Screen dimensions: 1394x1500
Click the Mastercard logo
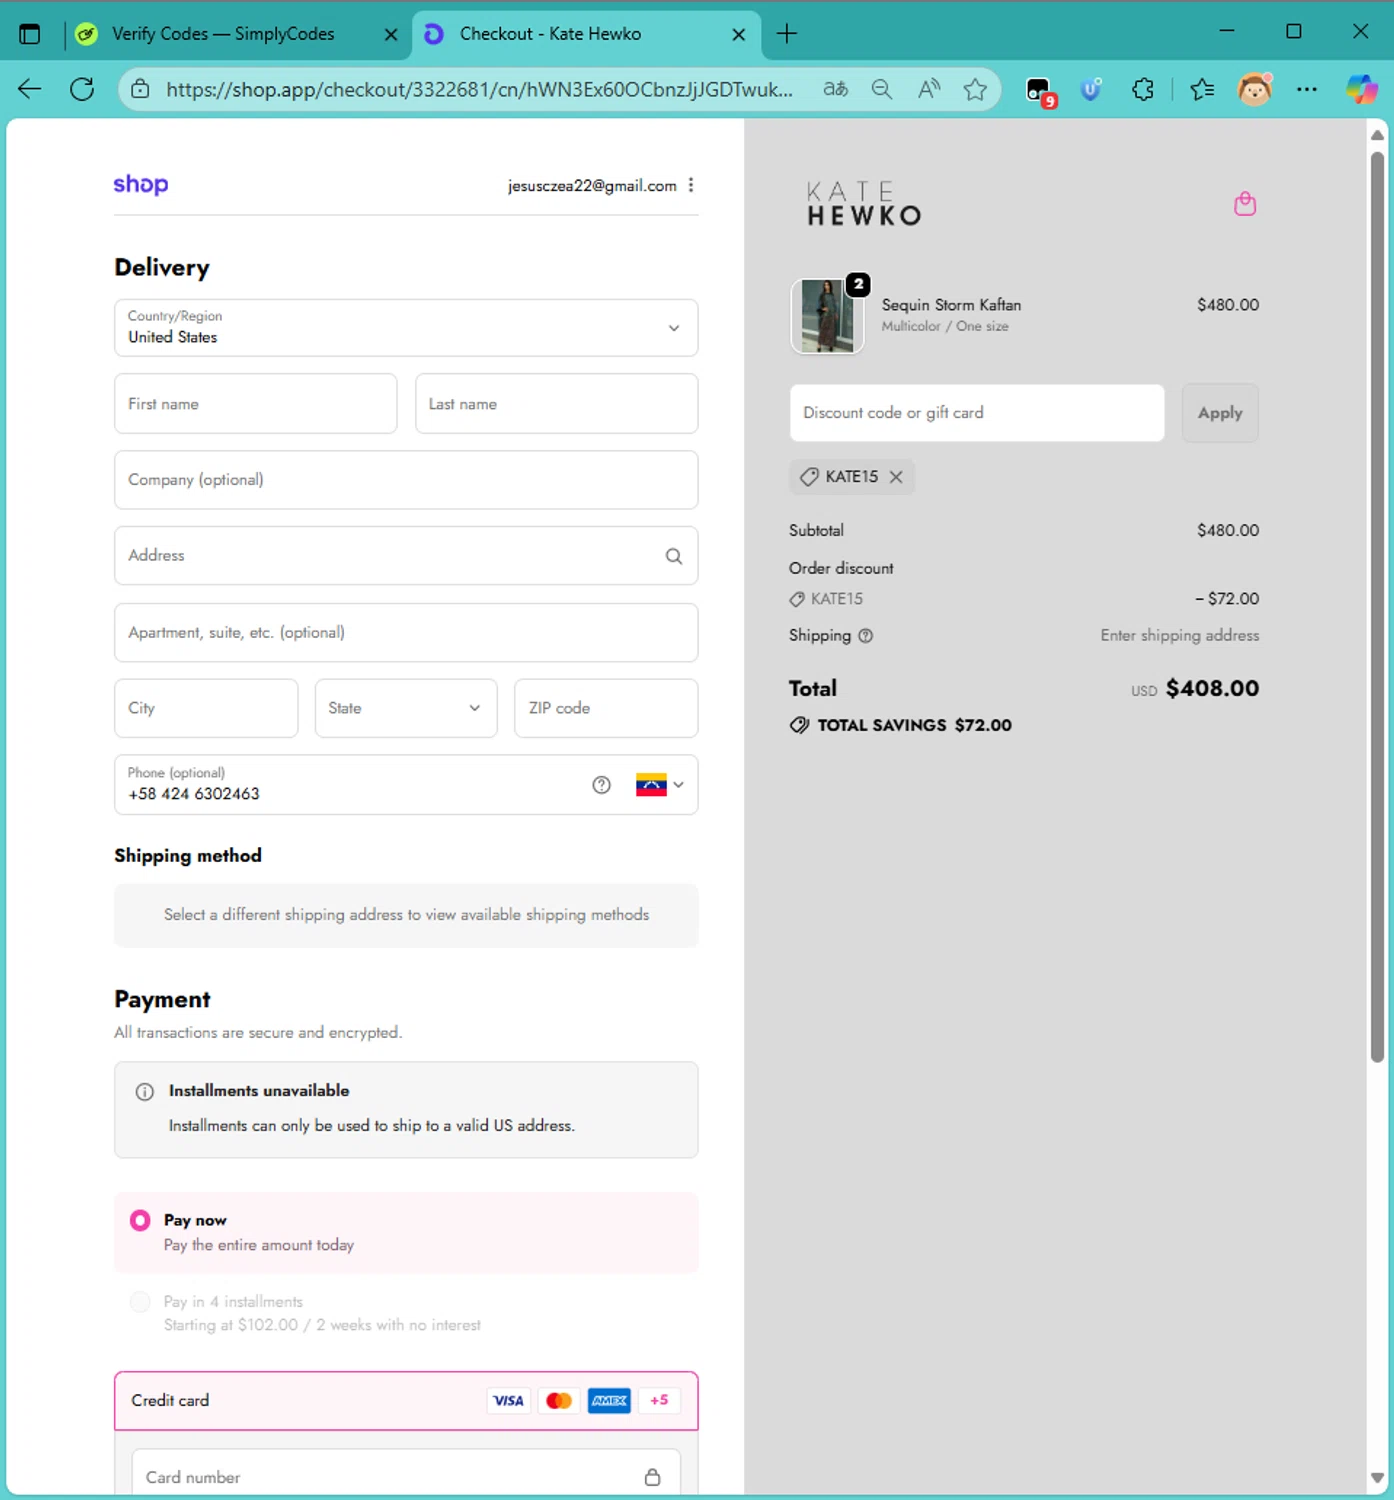(559, 1400)
